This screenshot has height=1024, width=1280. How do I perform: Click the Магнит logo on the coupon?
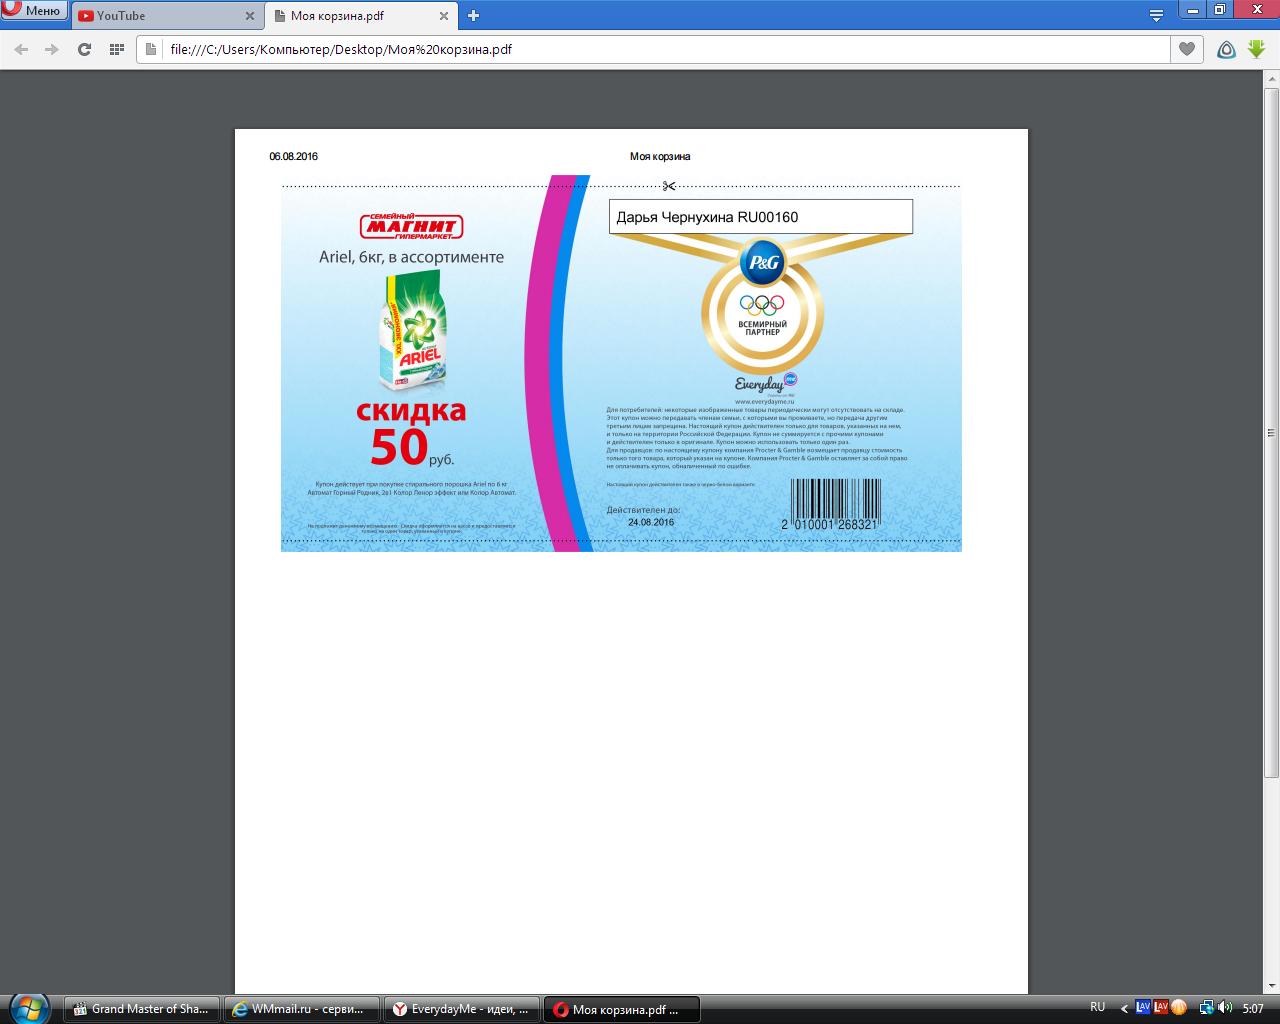[411, 226]
